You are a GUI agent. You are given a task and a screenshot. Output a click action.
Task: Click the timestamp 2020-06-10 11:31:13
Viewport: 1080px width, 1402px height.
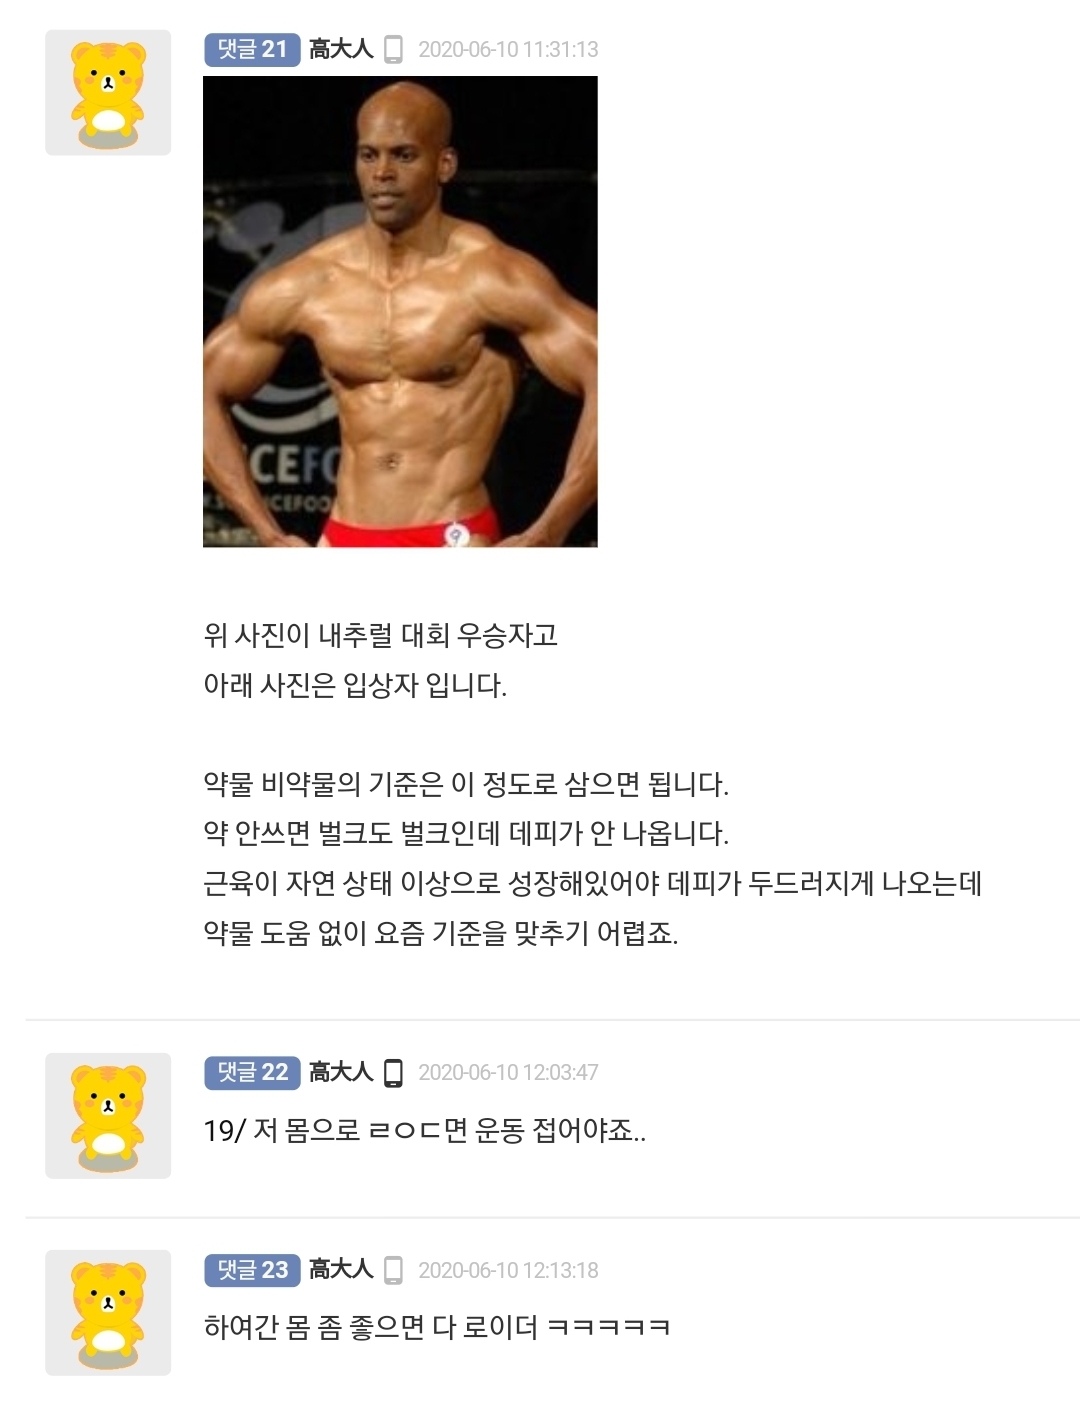508,49
